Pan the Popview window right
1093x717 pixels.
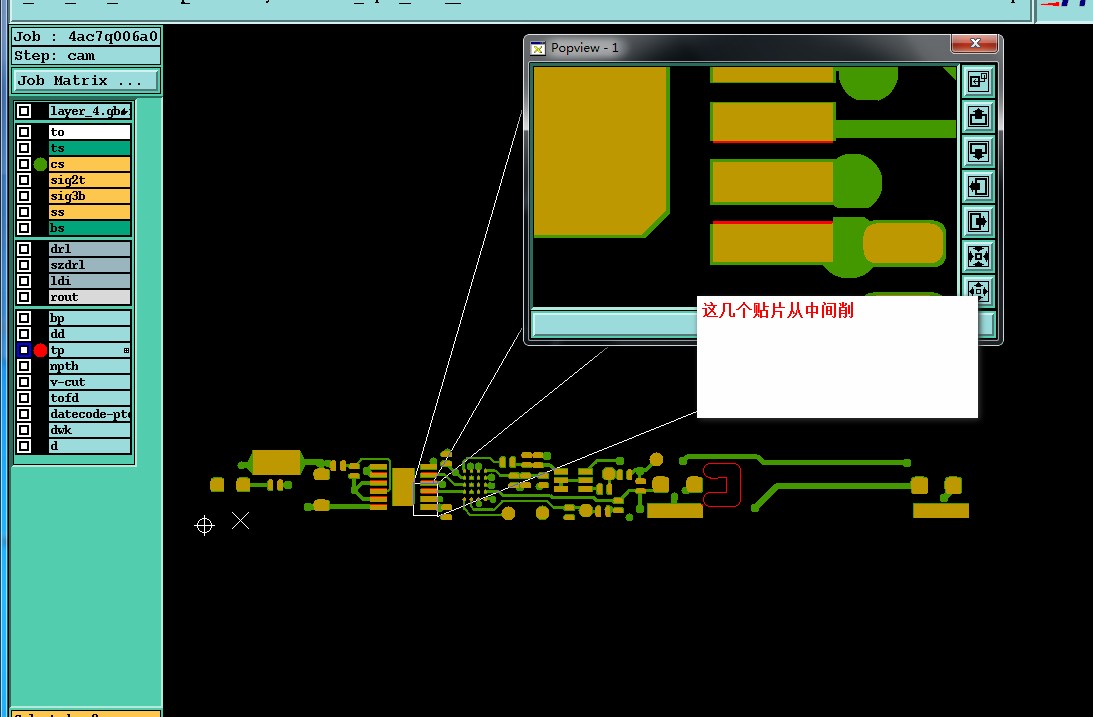(x=978, y=222)
